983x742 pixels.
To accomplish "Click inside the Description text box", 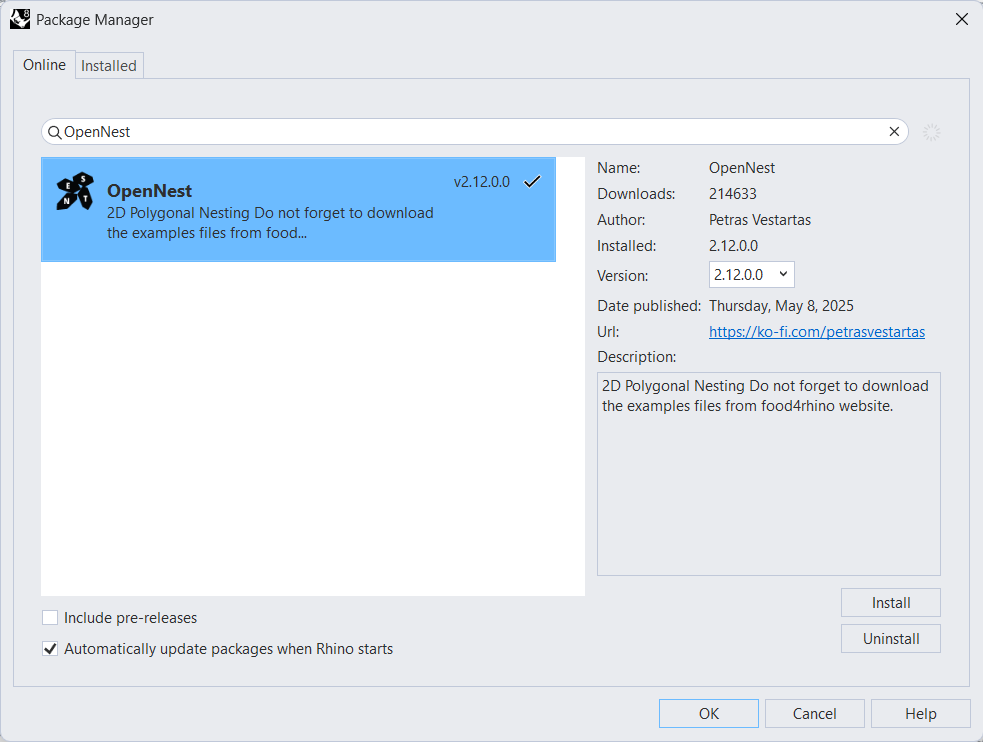I will (769, 474).
